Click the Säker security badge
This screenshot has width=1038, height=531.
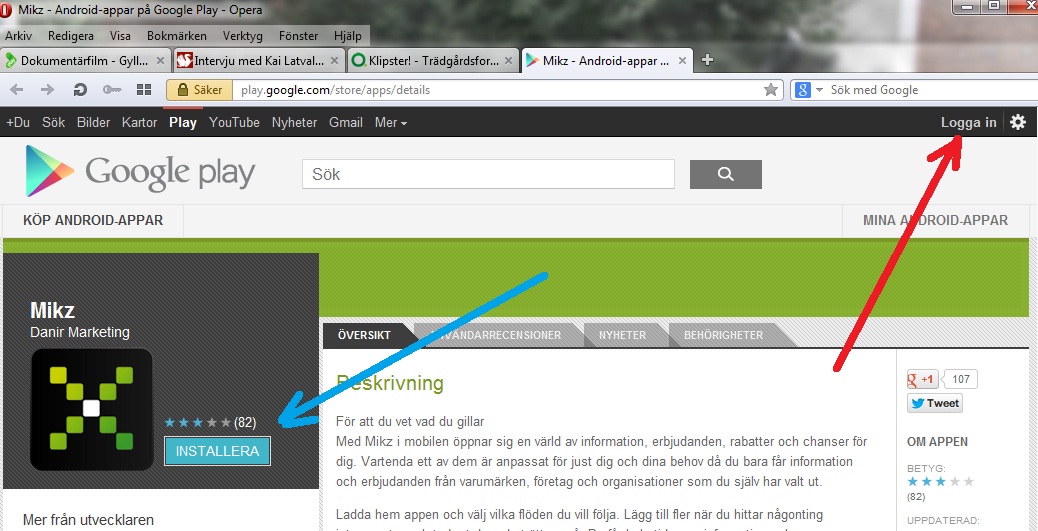pos(199,90)
